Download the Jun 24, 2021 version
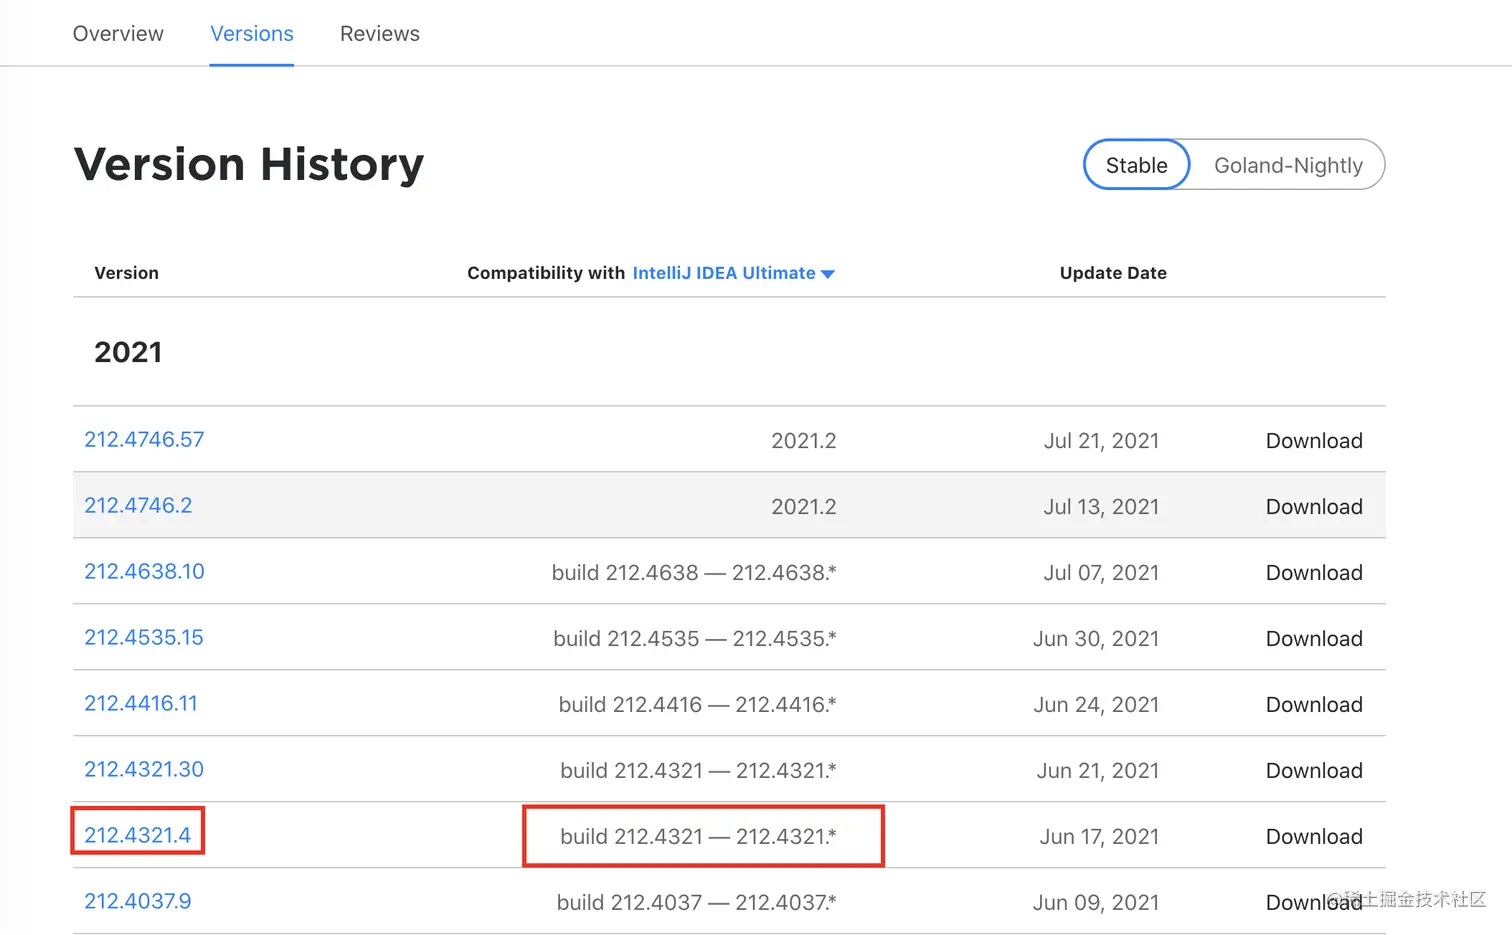1512x935 pixels. click(x=1314, y=705)
